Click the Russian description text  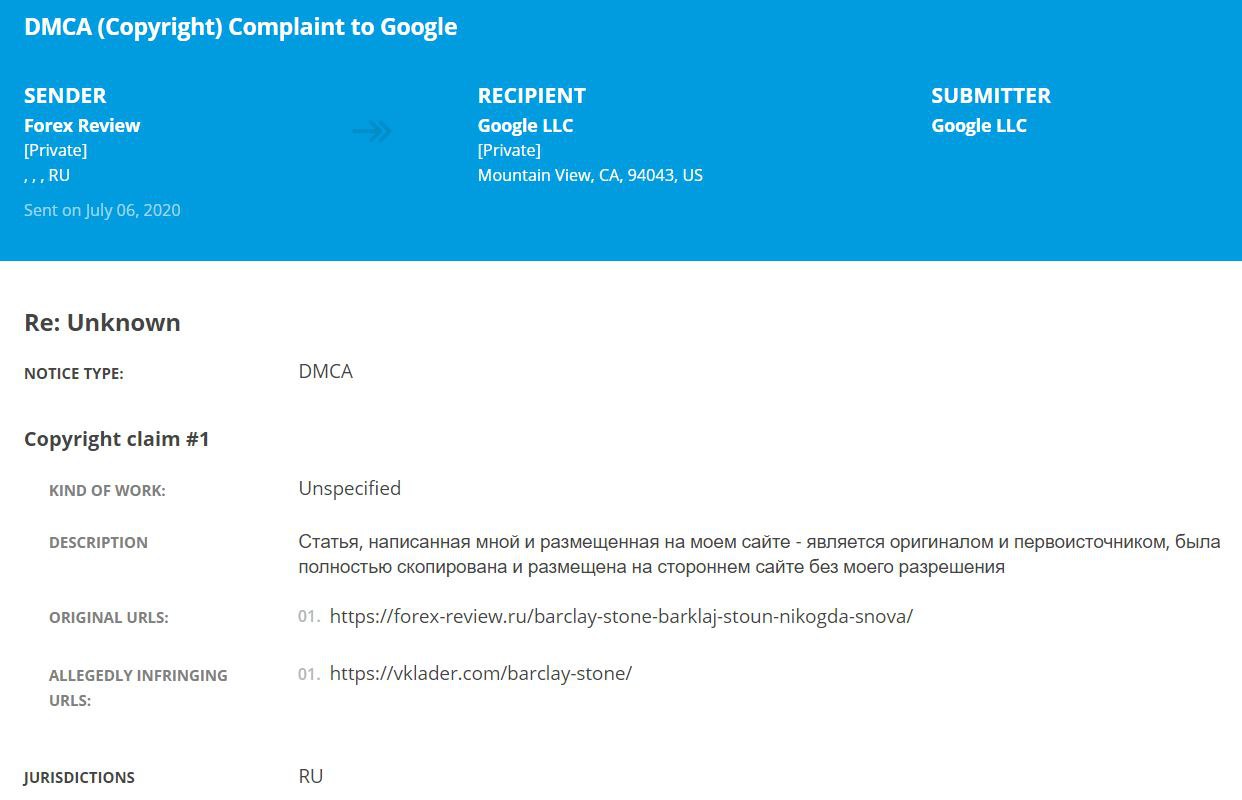pyautogui.click(x=759, y=554)
